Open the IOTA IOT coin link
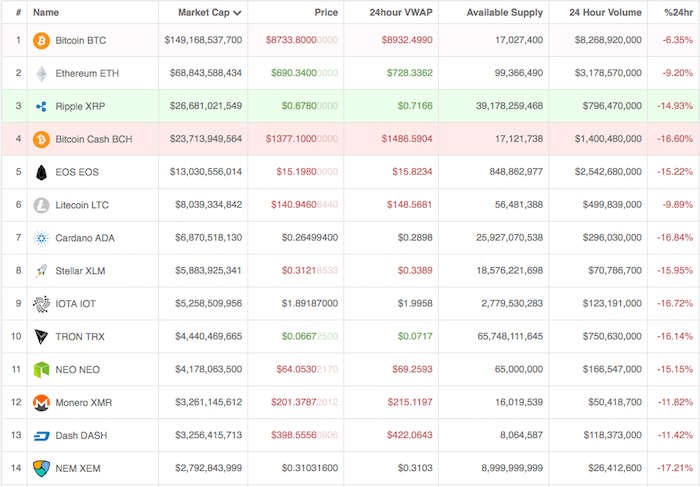Image resolution: width=700 pixels, height=487 pixels. tap(75, 304)
